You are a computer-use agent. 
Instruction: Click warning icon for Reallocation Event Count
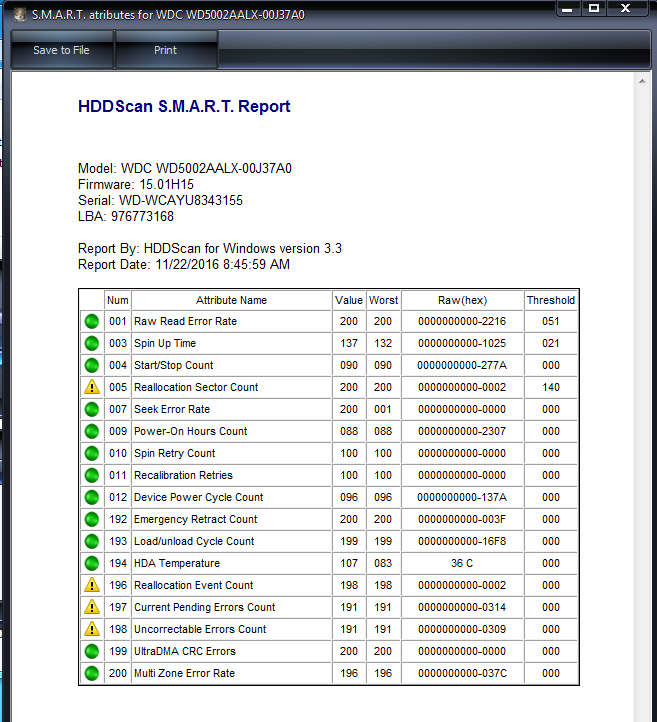pyautogui.click(x=92, y=585)
